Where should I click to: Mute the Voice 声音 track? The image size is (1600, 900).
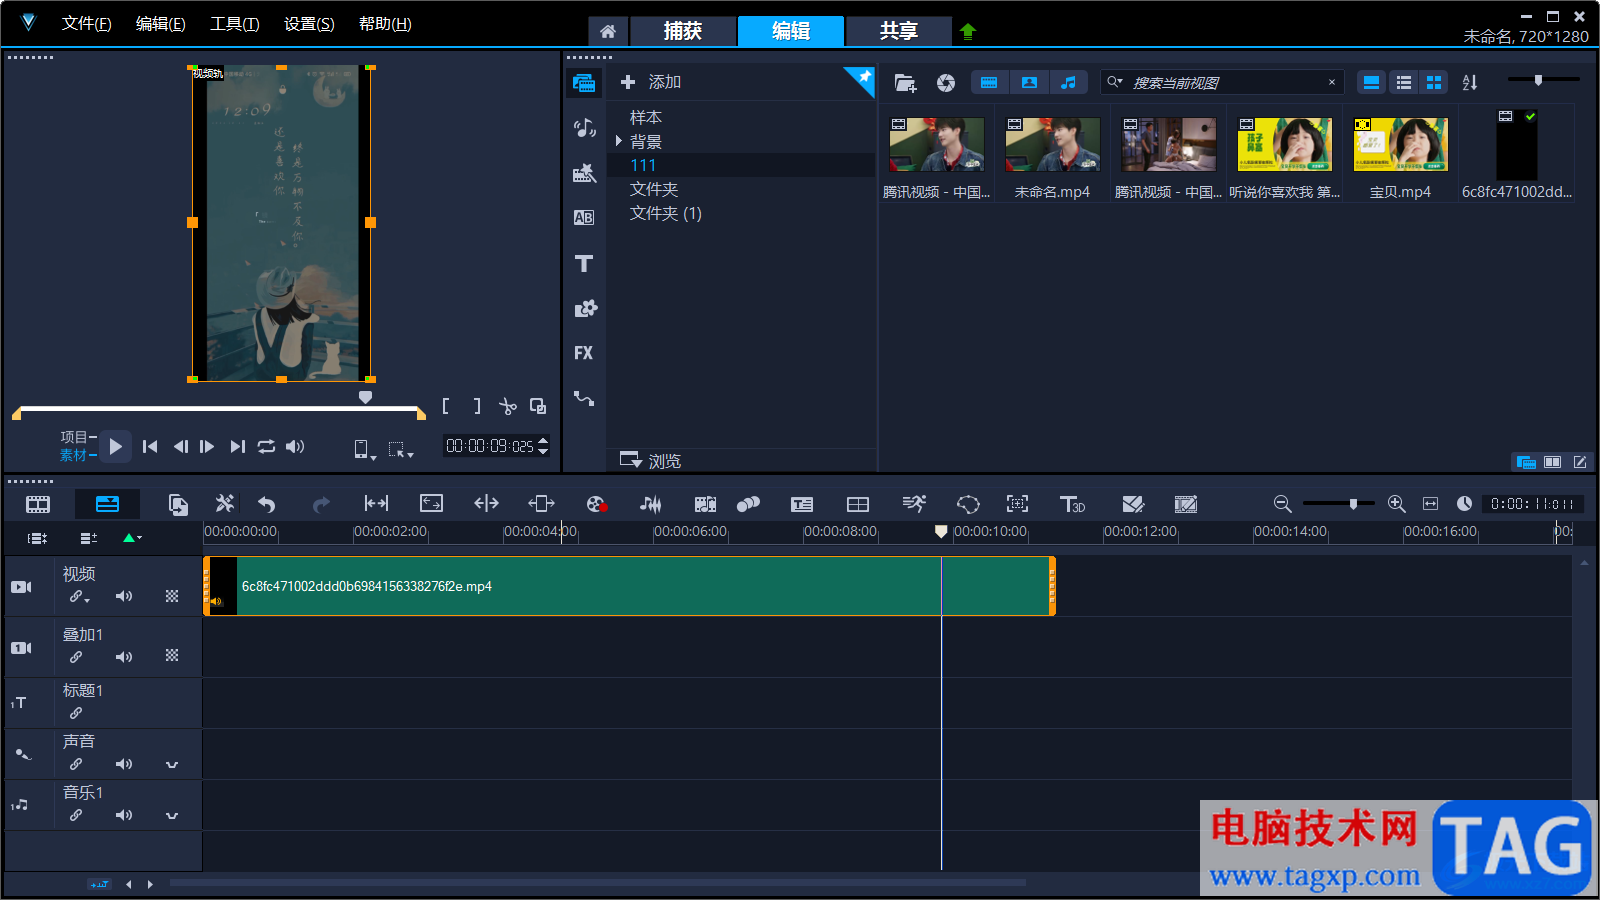[x=124, y=764]
